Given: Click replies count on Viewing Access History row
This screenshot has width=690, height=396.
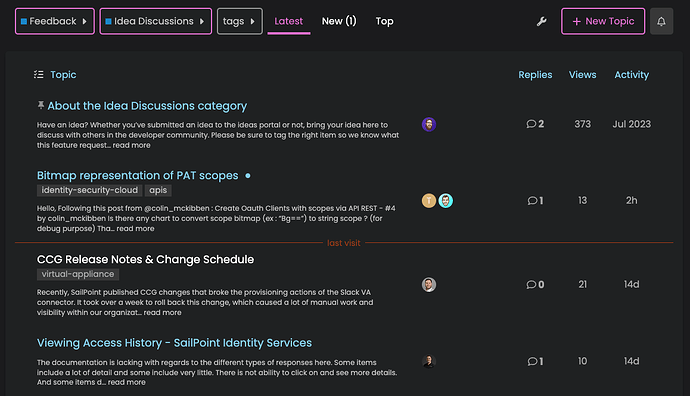Looking at the screenshot, I should click(x=535, y=361).
